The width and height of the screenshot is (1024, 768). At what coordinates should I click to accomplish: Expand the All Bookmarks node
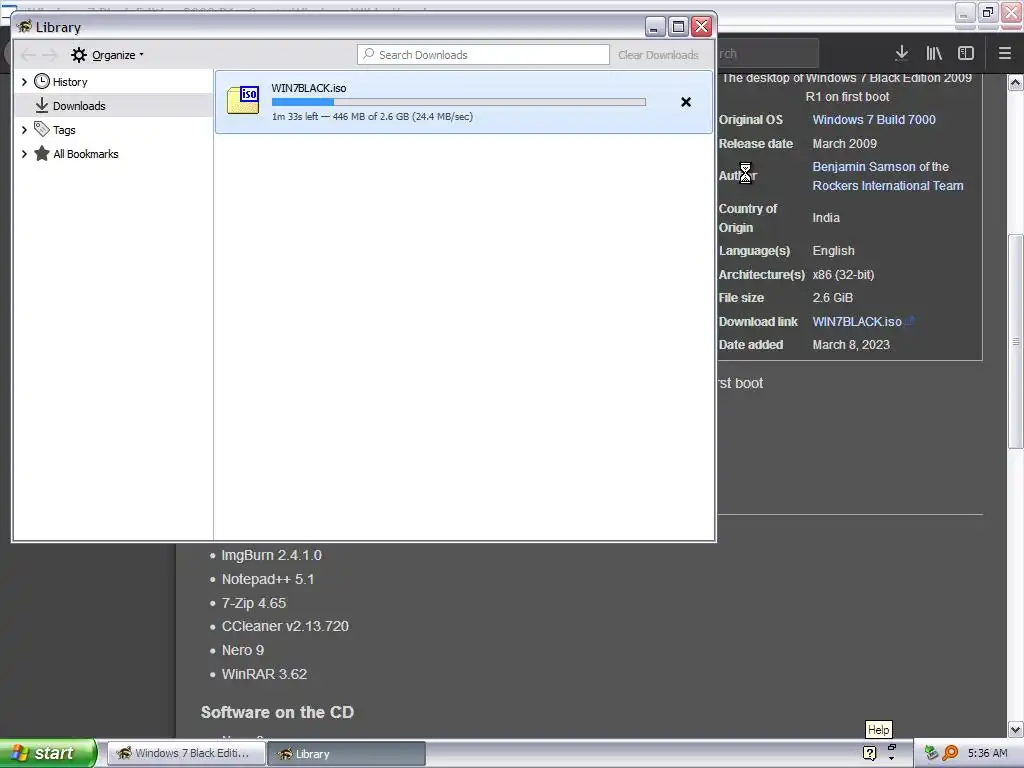(x=24, y=154)
